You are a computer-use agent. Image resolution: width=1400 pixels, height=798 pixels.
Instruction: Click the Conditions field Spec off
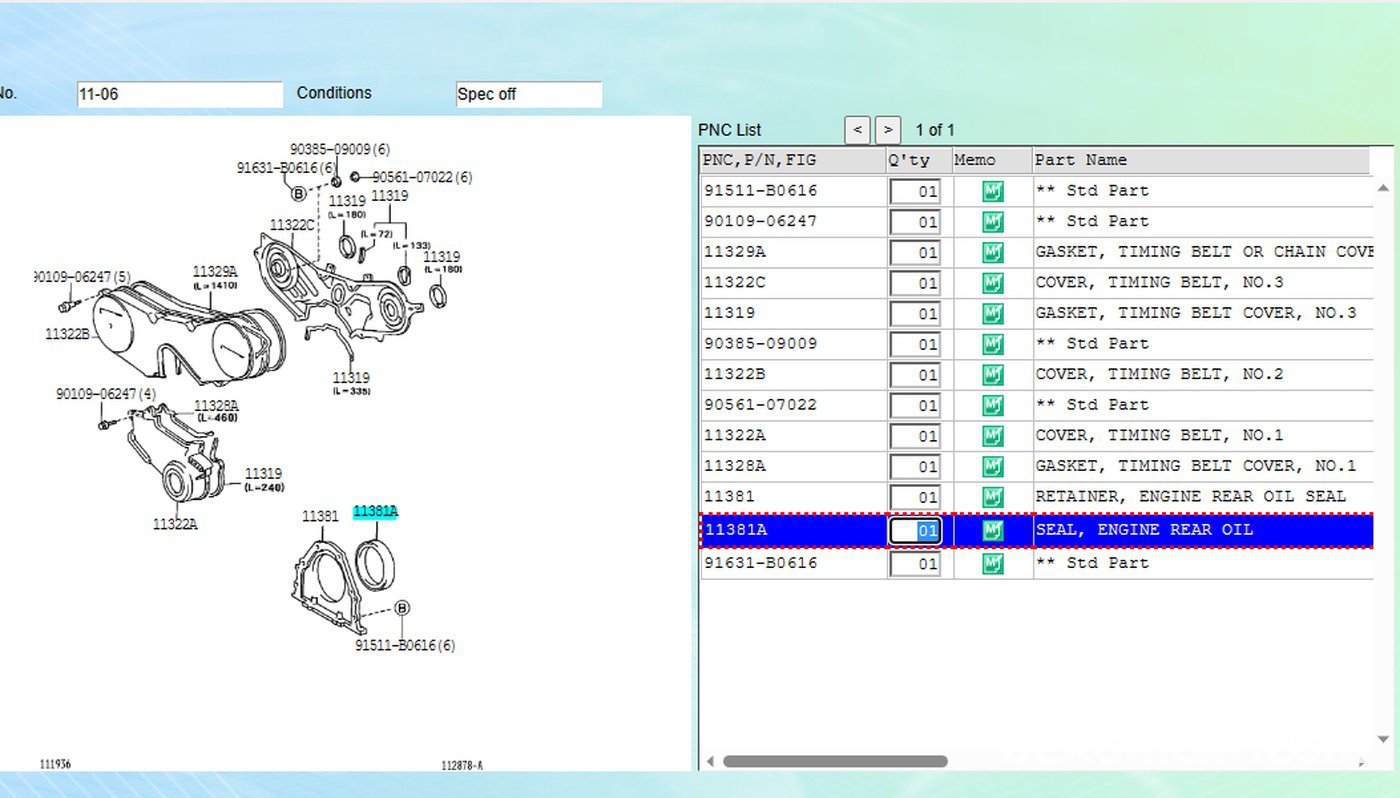[x=528, y=95]
